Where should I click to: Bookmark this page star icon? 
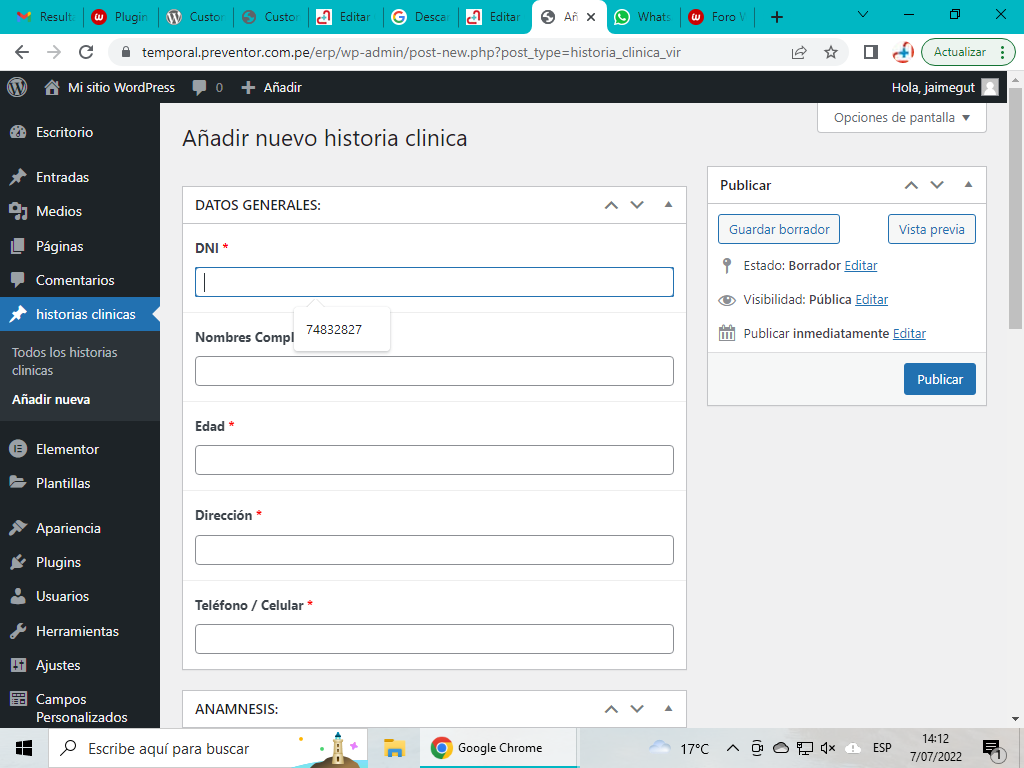point(831,52)
